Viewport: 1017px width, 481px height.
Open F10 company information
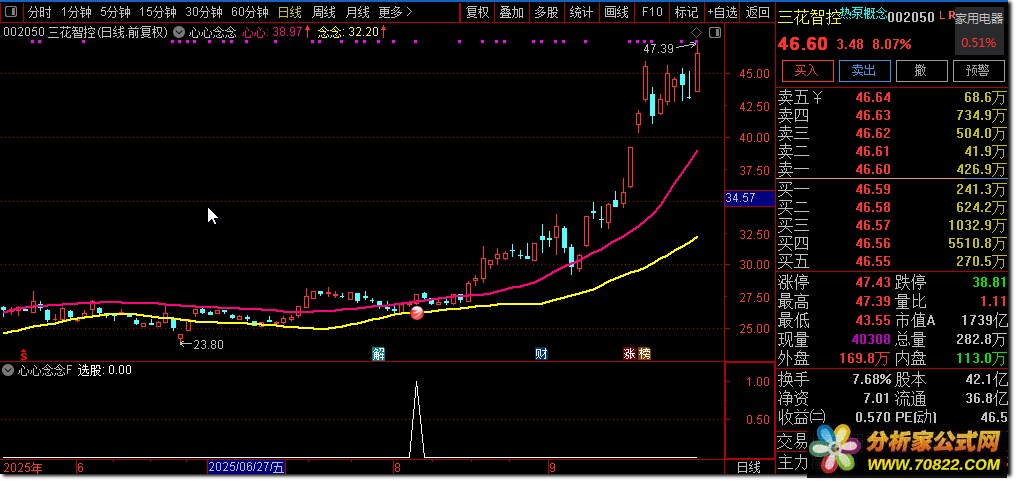651,12
